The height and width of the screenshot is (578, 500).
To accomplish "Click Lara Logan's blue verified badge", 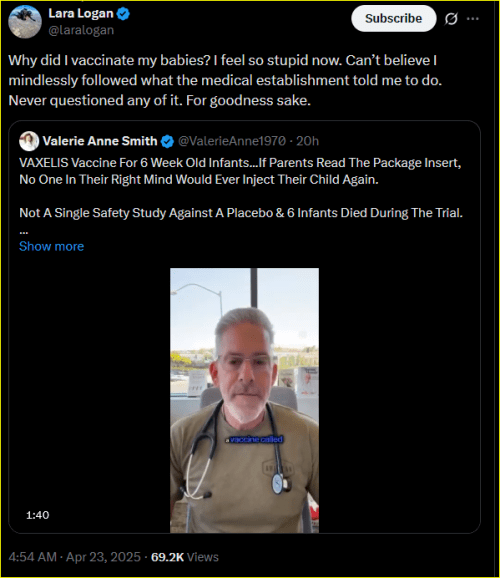I will (x=123, y=14).
